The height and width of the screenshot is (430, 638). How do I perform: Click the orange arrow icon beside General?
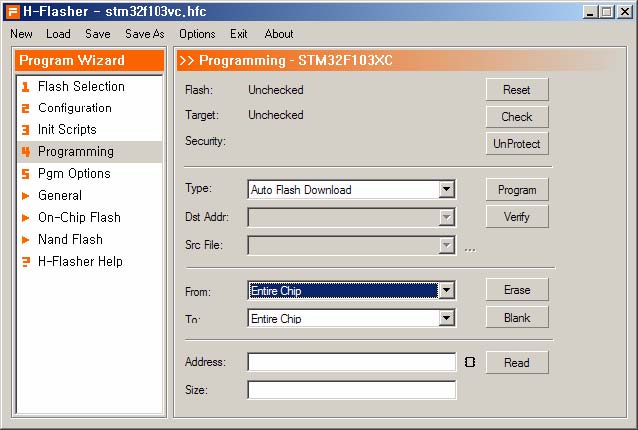coord(25,196)
